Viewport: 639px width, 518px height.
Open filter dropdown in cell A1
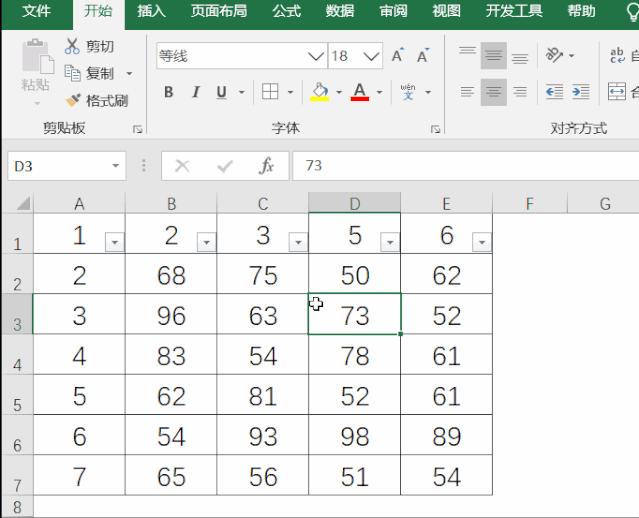tap(115, 242)
